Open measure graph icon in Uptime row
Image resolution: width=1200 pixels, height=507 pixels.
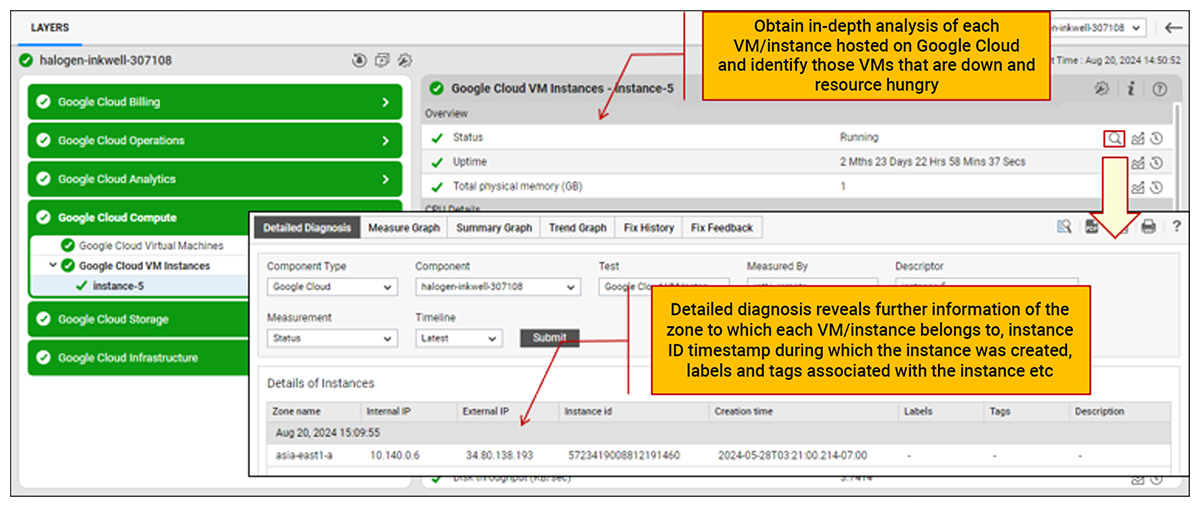(x=1138, y=162)
